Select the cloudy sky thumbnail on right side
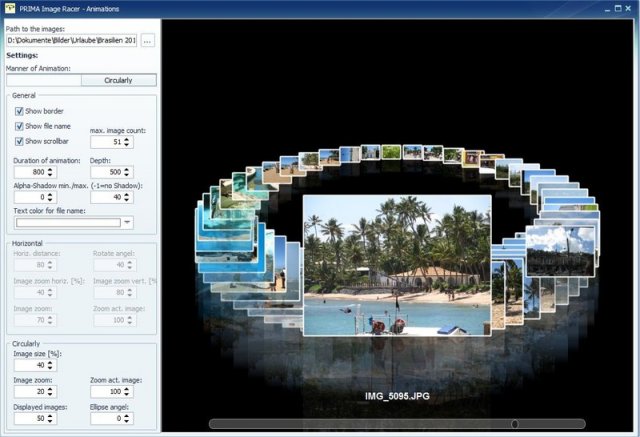This screenshot has height=437, width=640. (x=560, y=251)
